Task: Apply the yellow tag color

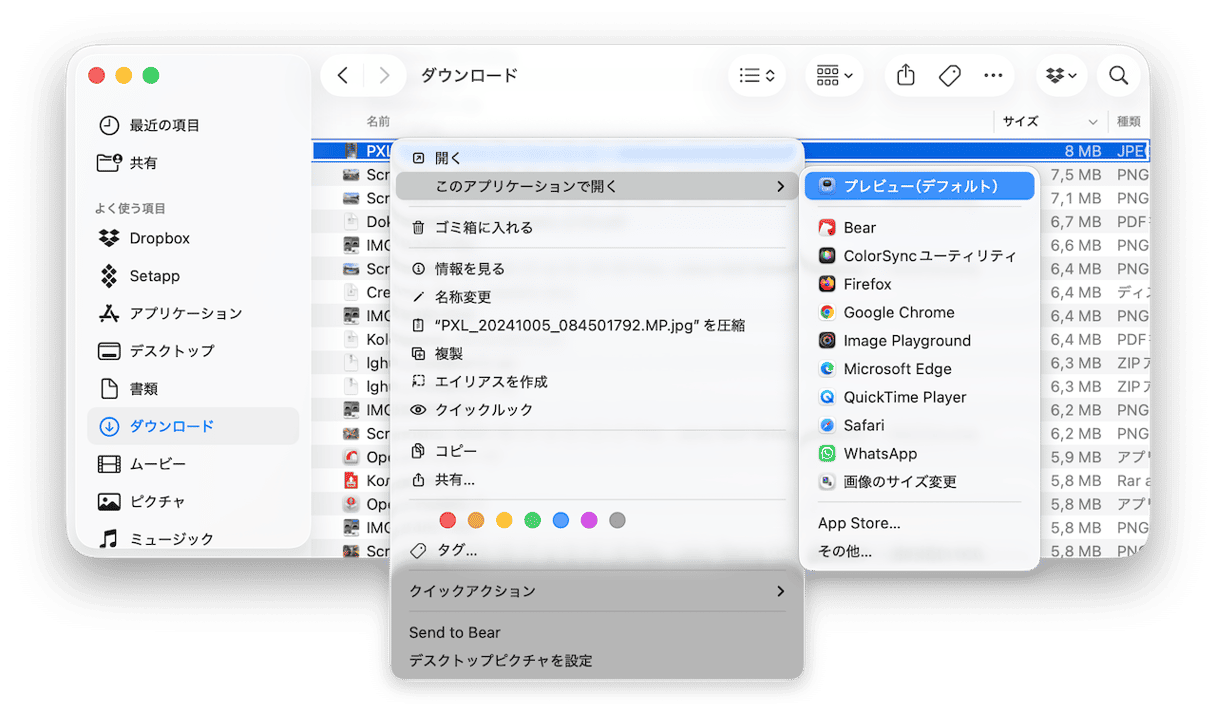Action: [x=504, y=520]
